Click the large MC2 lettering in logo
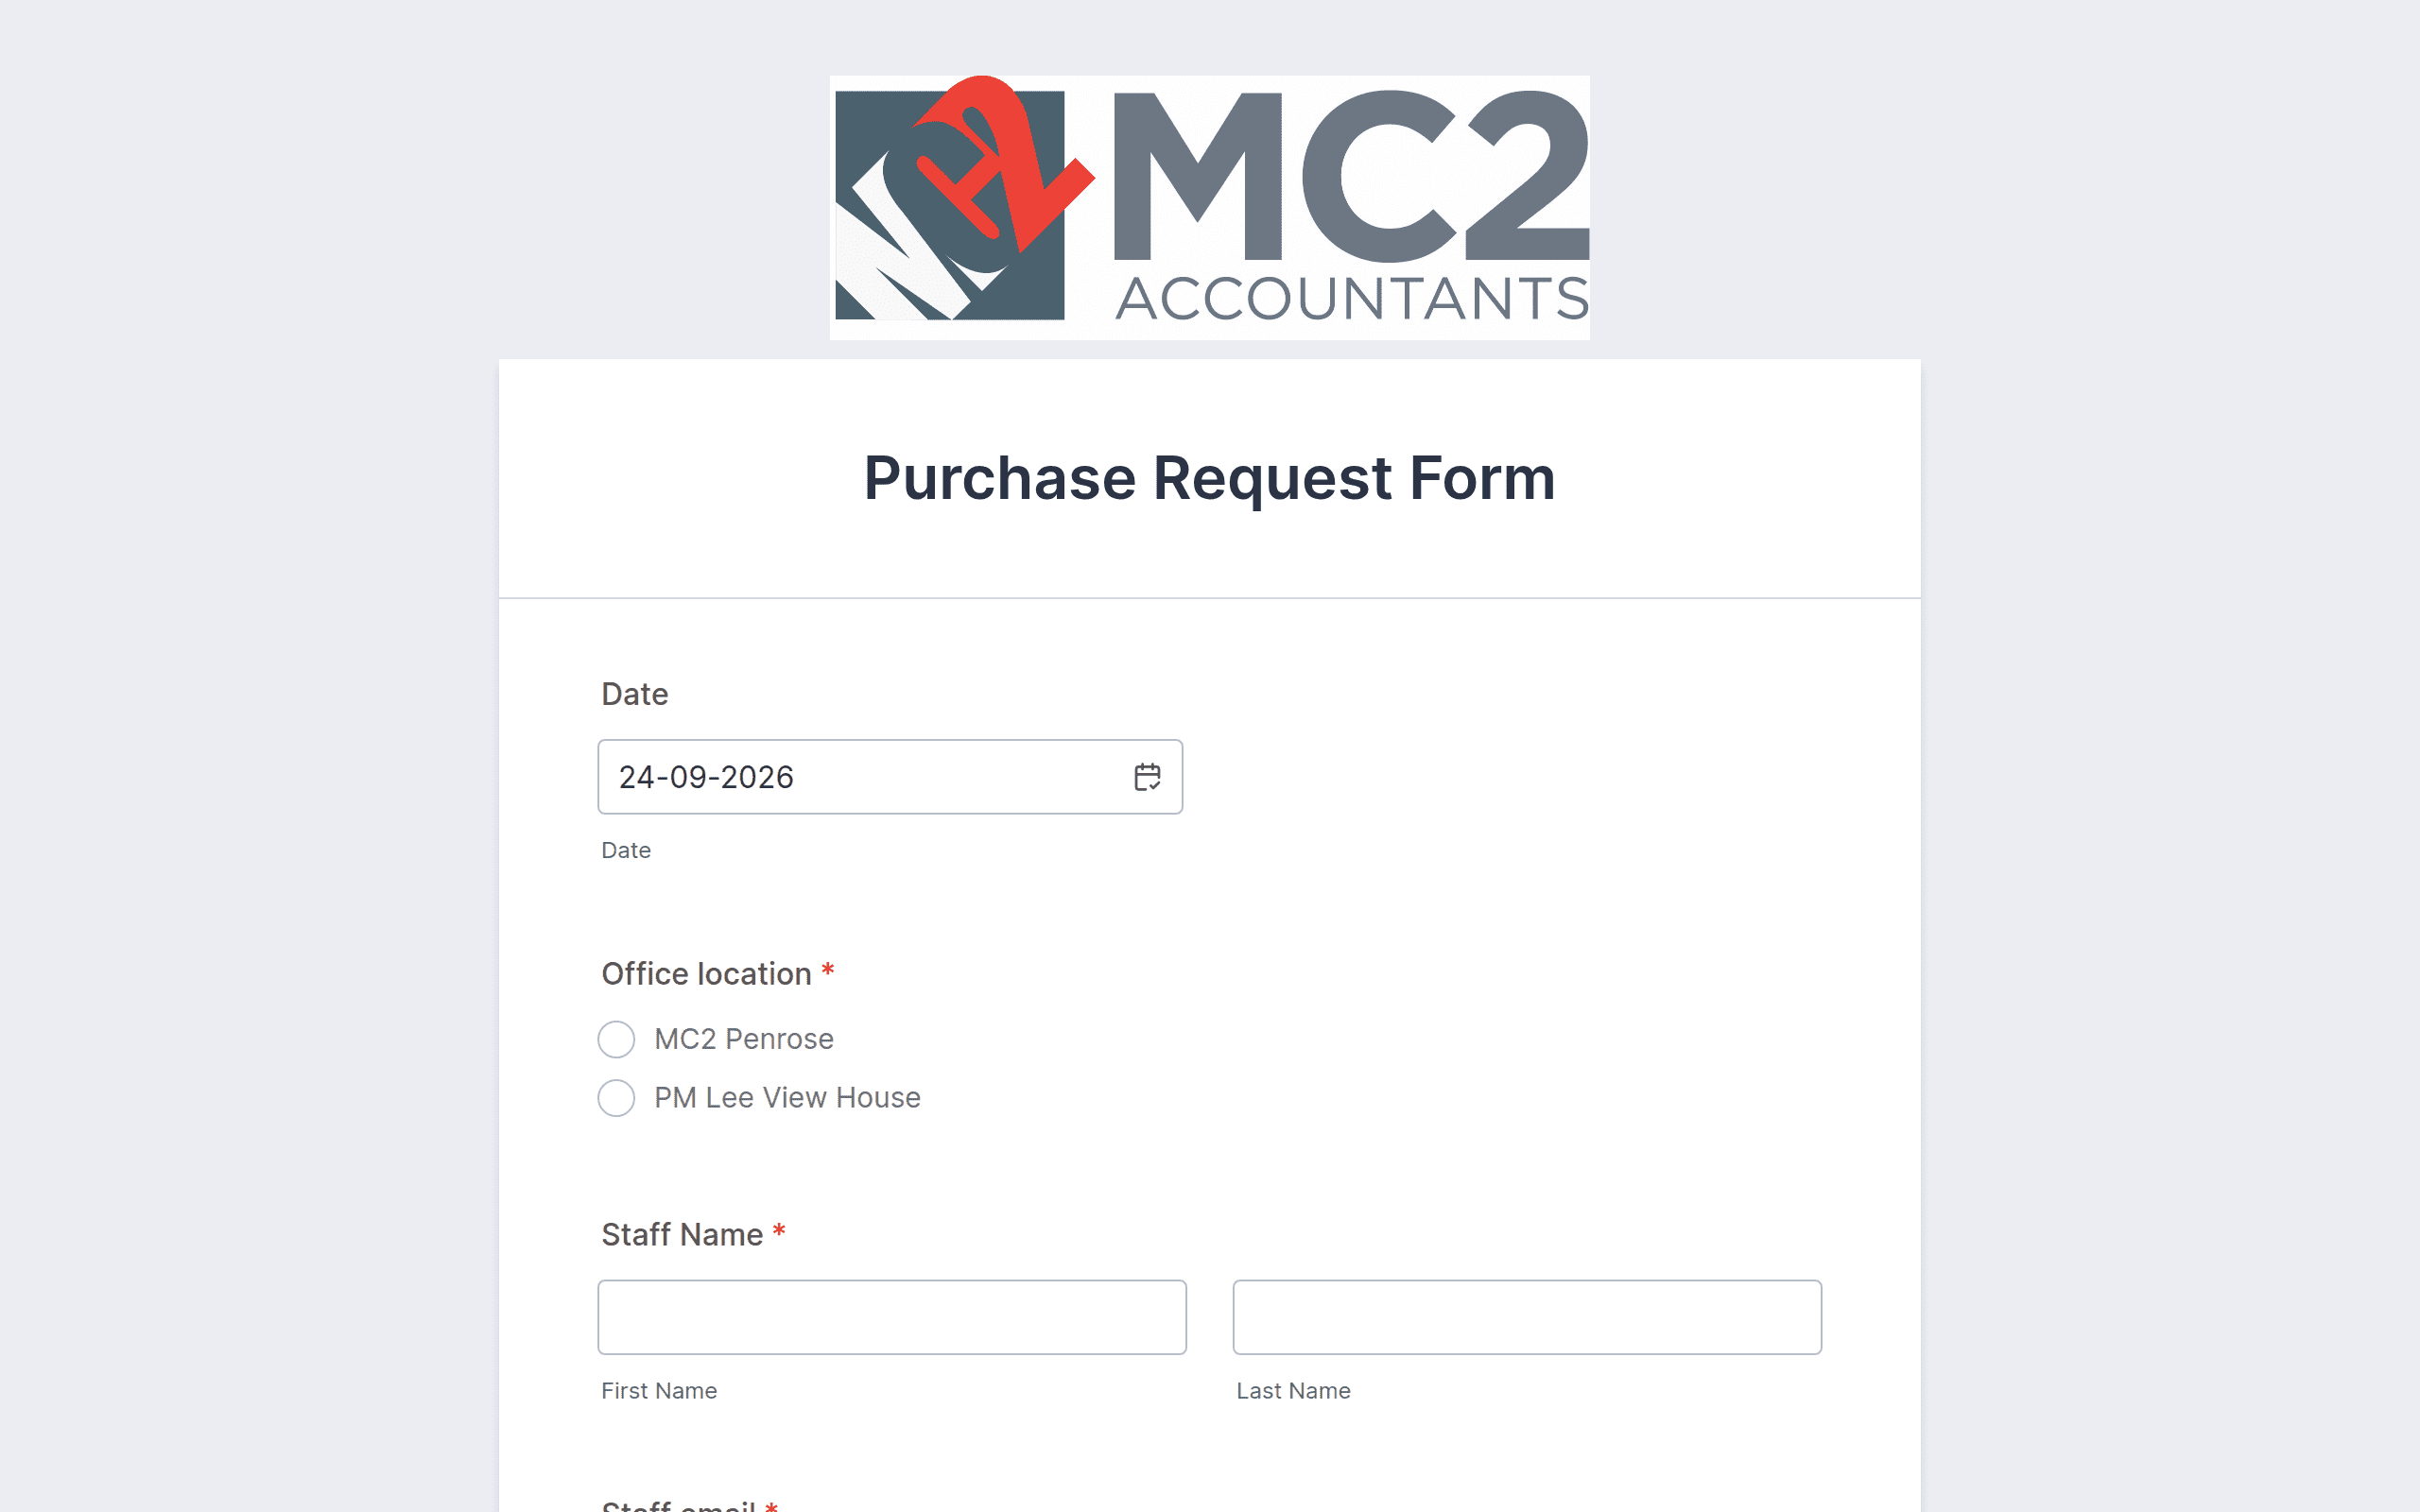Image resolution: width=2420 pixels, height=1512 pixels. point(1351,176)
